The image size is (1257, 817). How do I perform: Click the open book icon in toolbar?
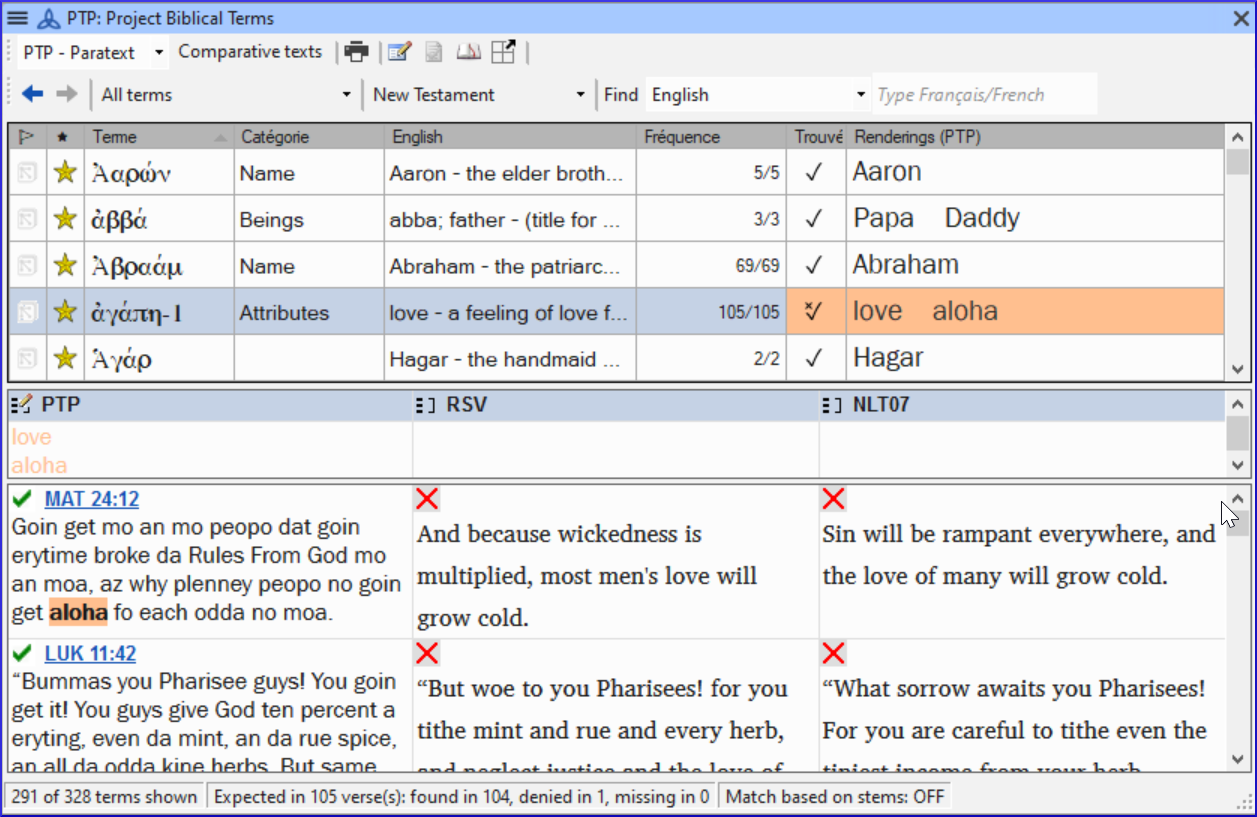(469, 52)
